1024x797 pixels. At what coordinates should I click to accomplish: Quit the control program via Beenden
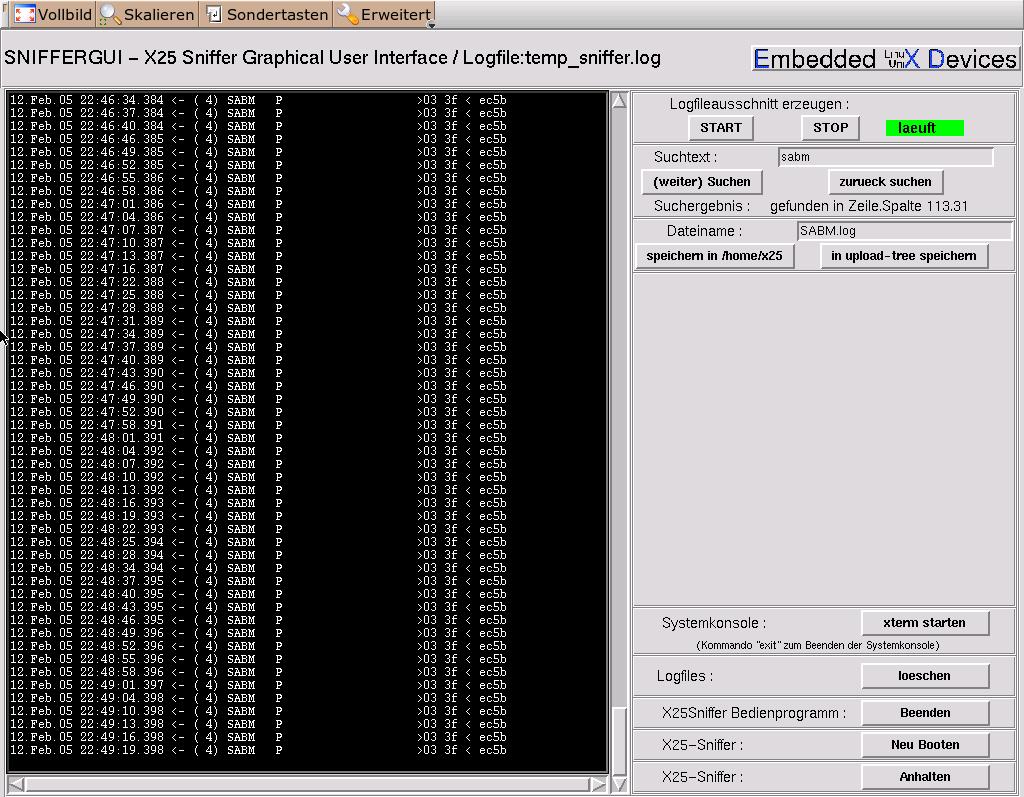click(x=925, y=713)
